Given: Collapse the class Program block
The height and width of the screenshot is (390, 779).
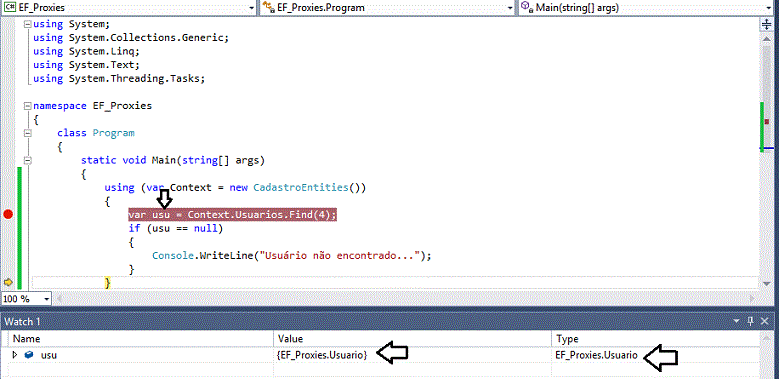Looking at the screenshot, I should coord(28,133).
